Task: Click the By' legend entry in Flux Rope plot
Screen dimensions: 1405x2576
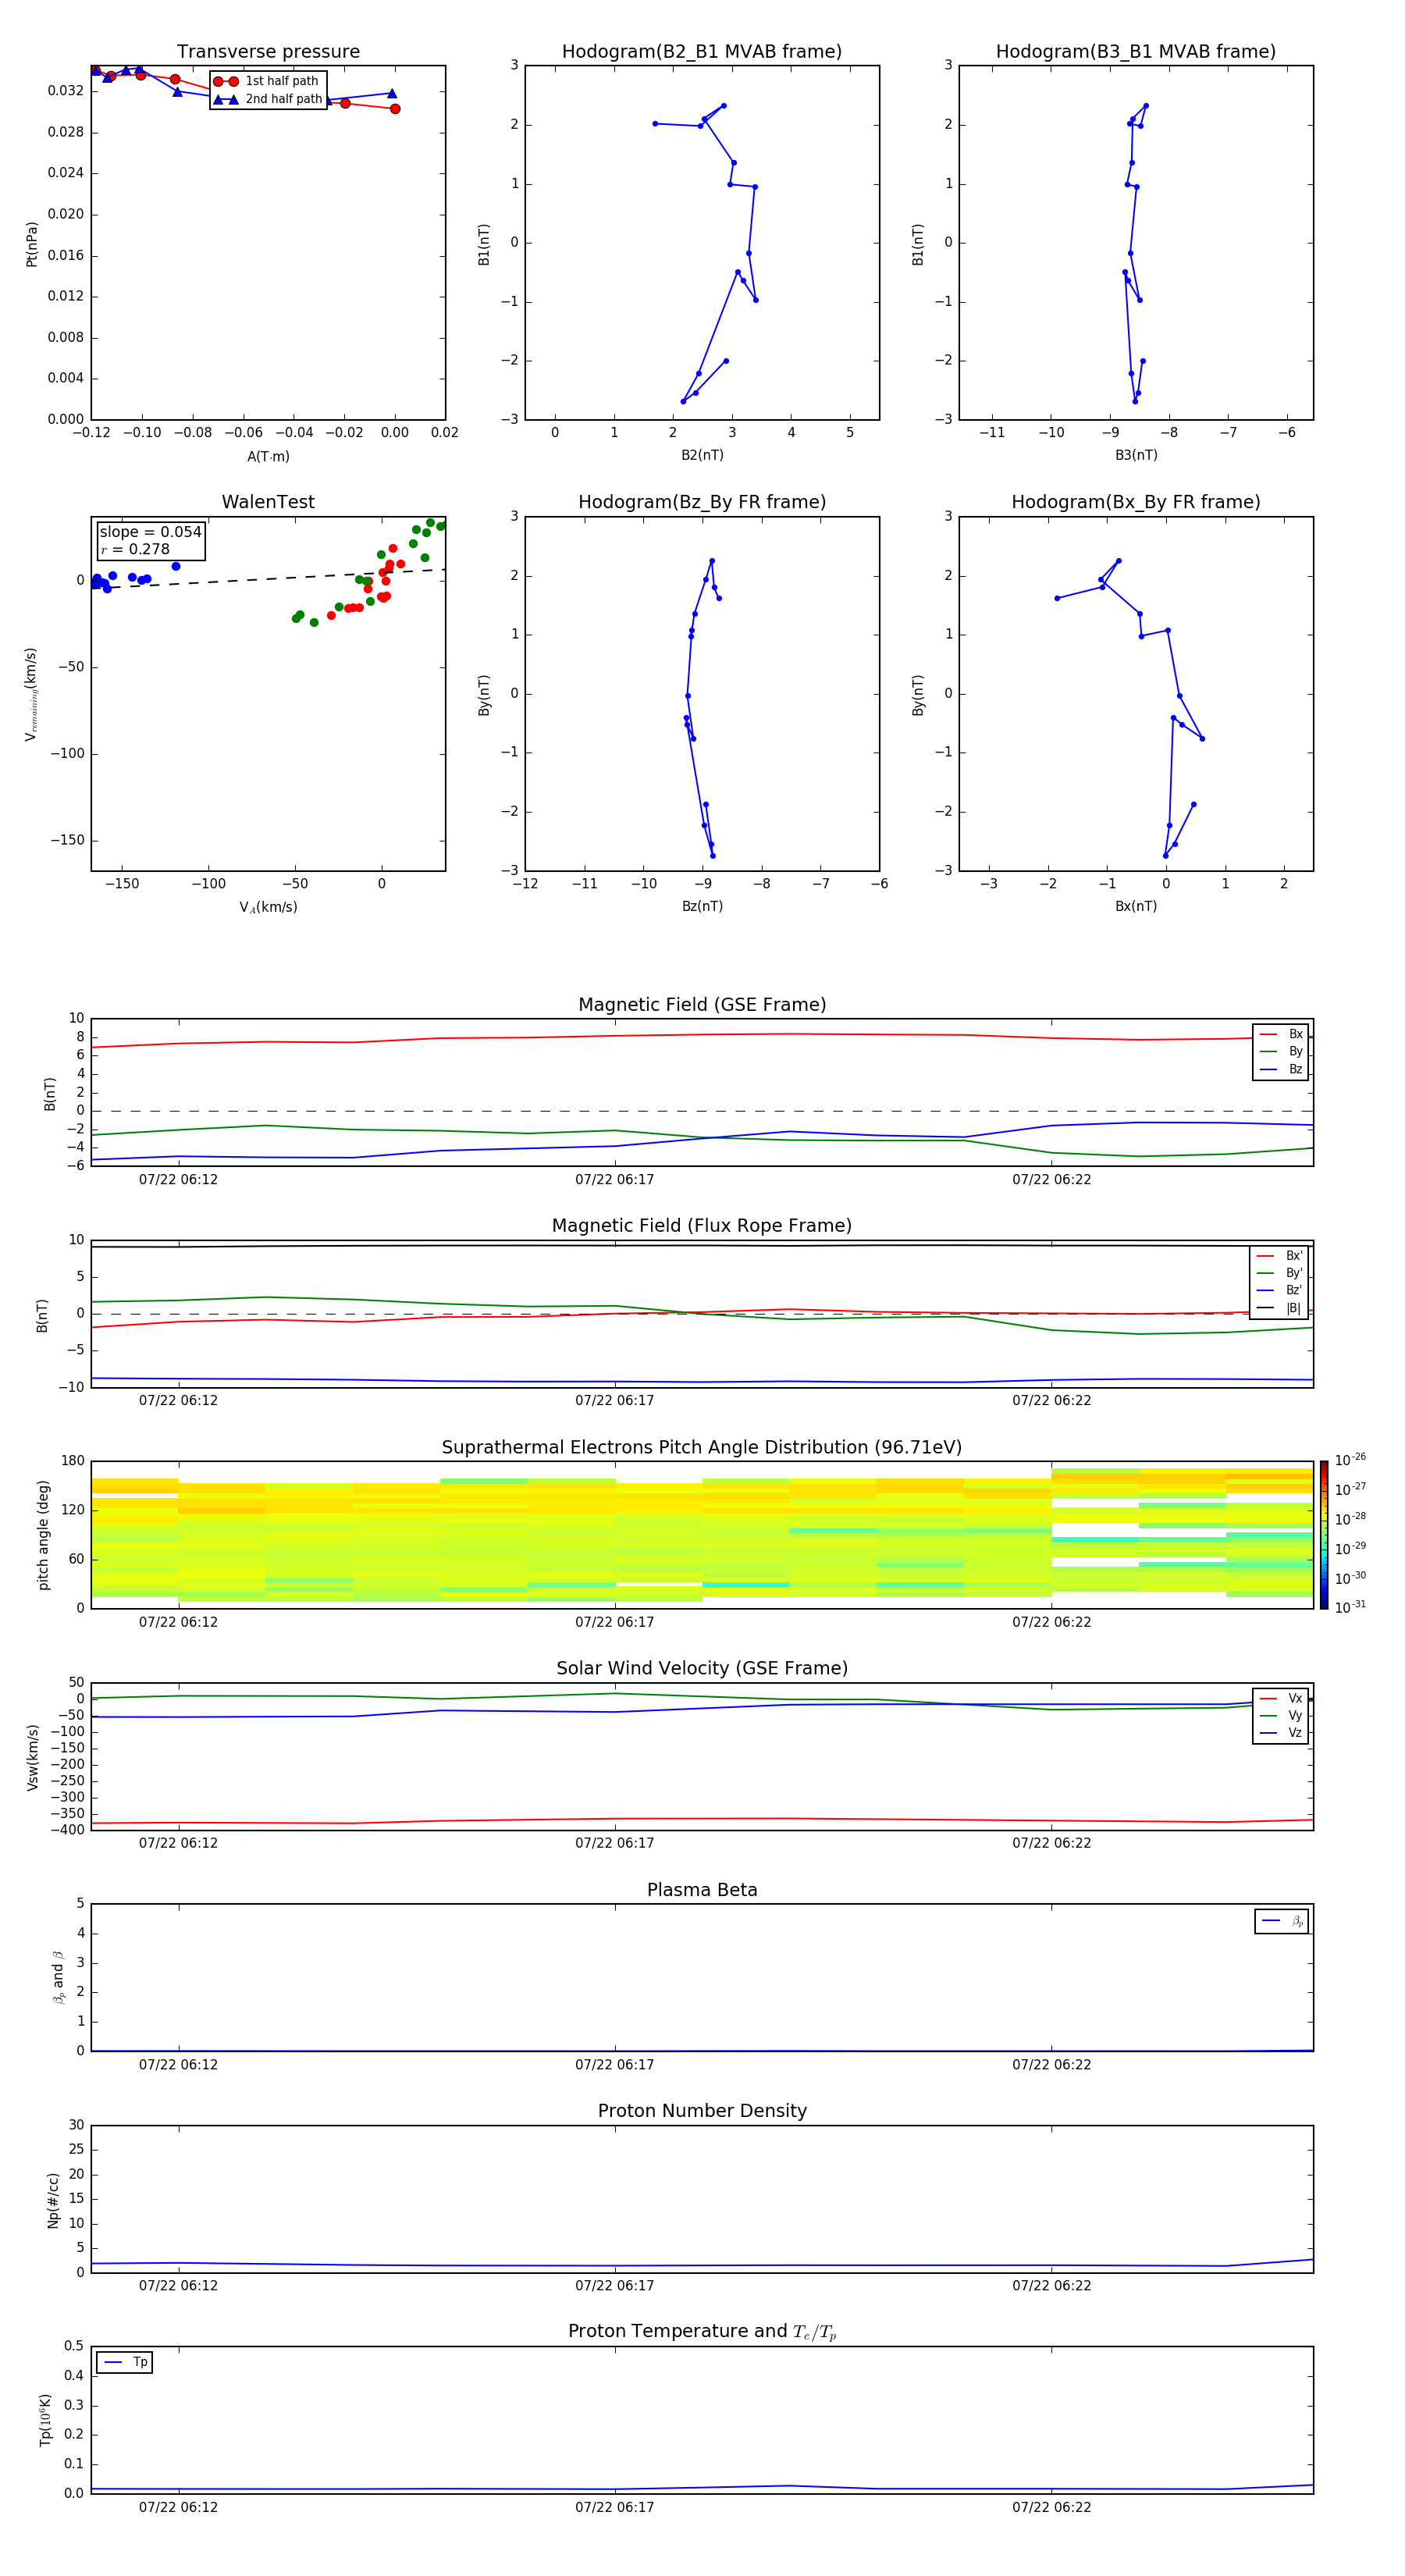Action: (x=1279, y=1274)
